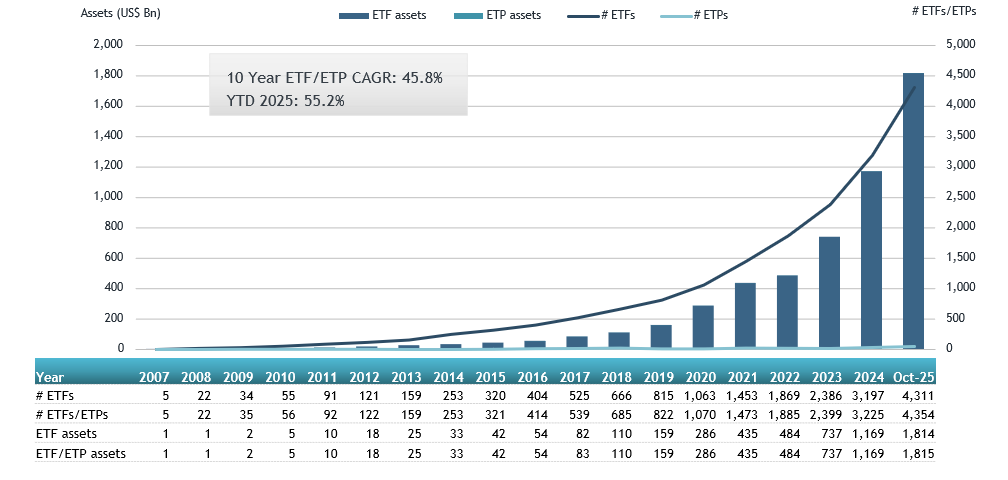
Task: Click the 'ETF assets' table row label
Action: click(66, 434)
